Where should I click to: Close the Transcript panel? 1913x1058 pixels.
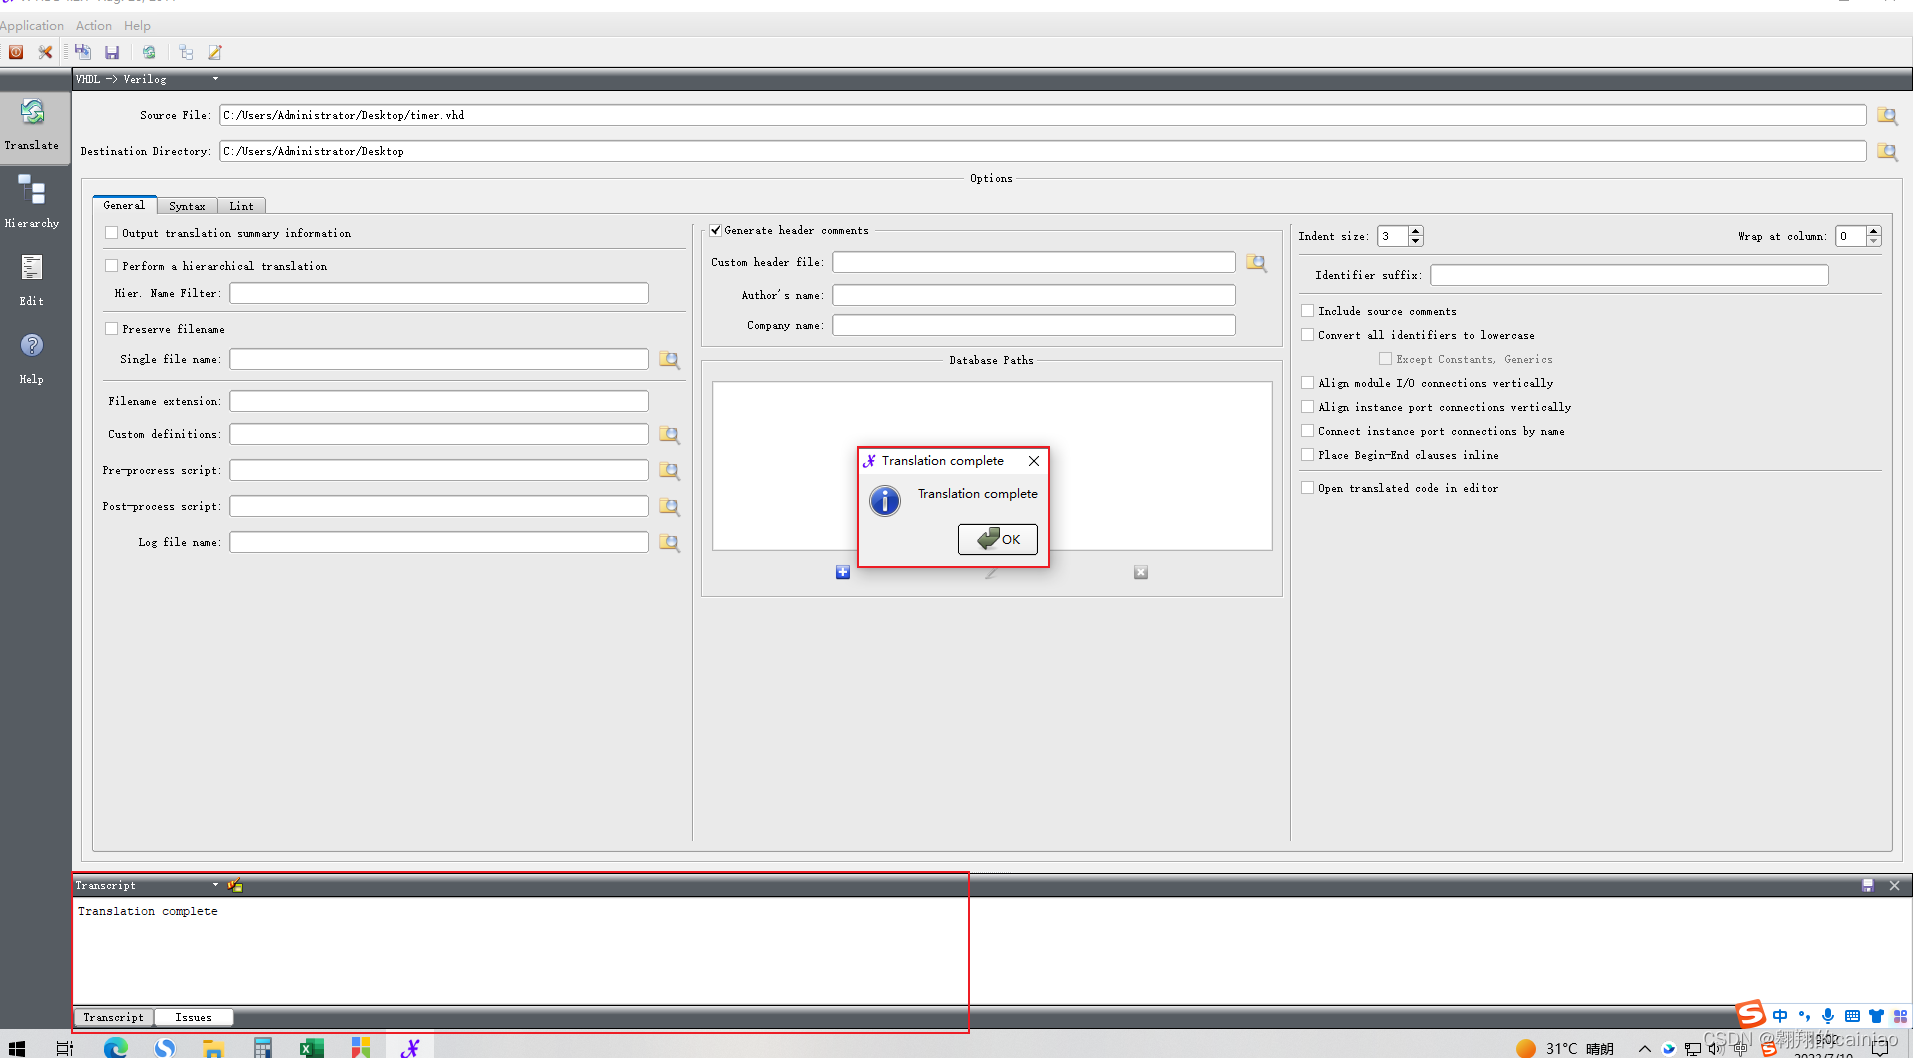1894,886
